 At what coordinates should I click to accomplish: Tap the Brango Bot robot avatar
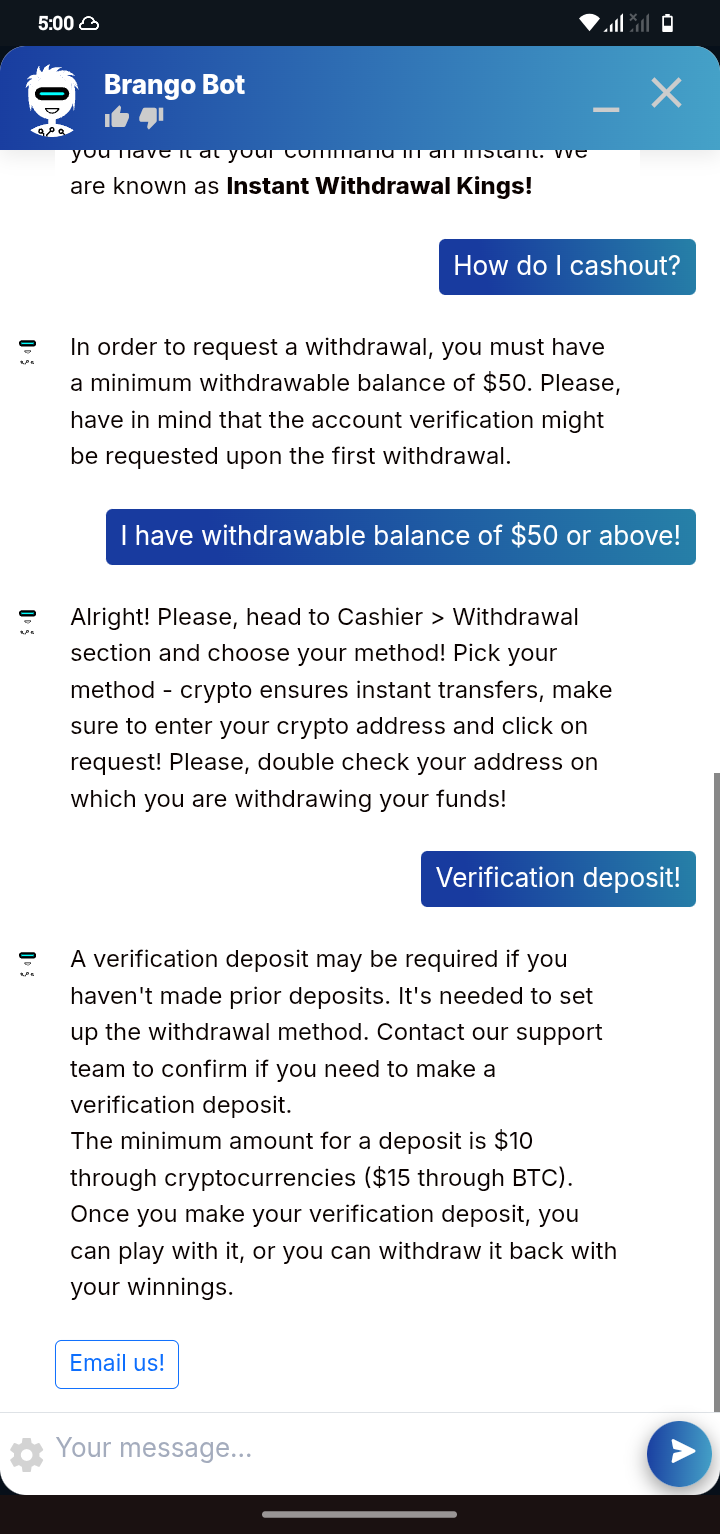tap(51, 100)
